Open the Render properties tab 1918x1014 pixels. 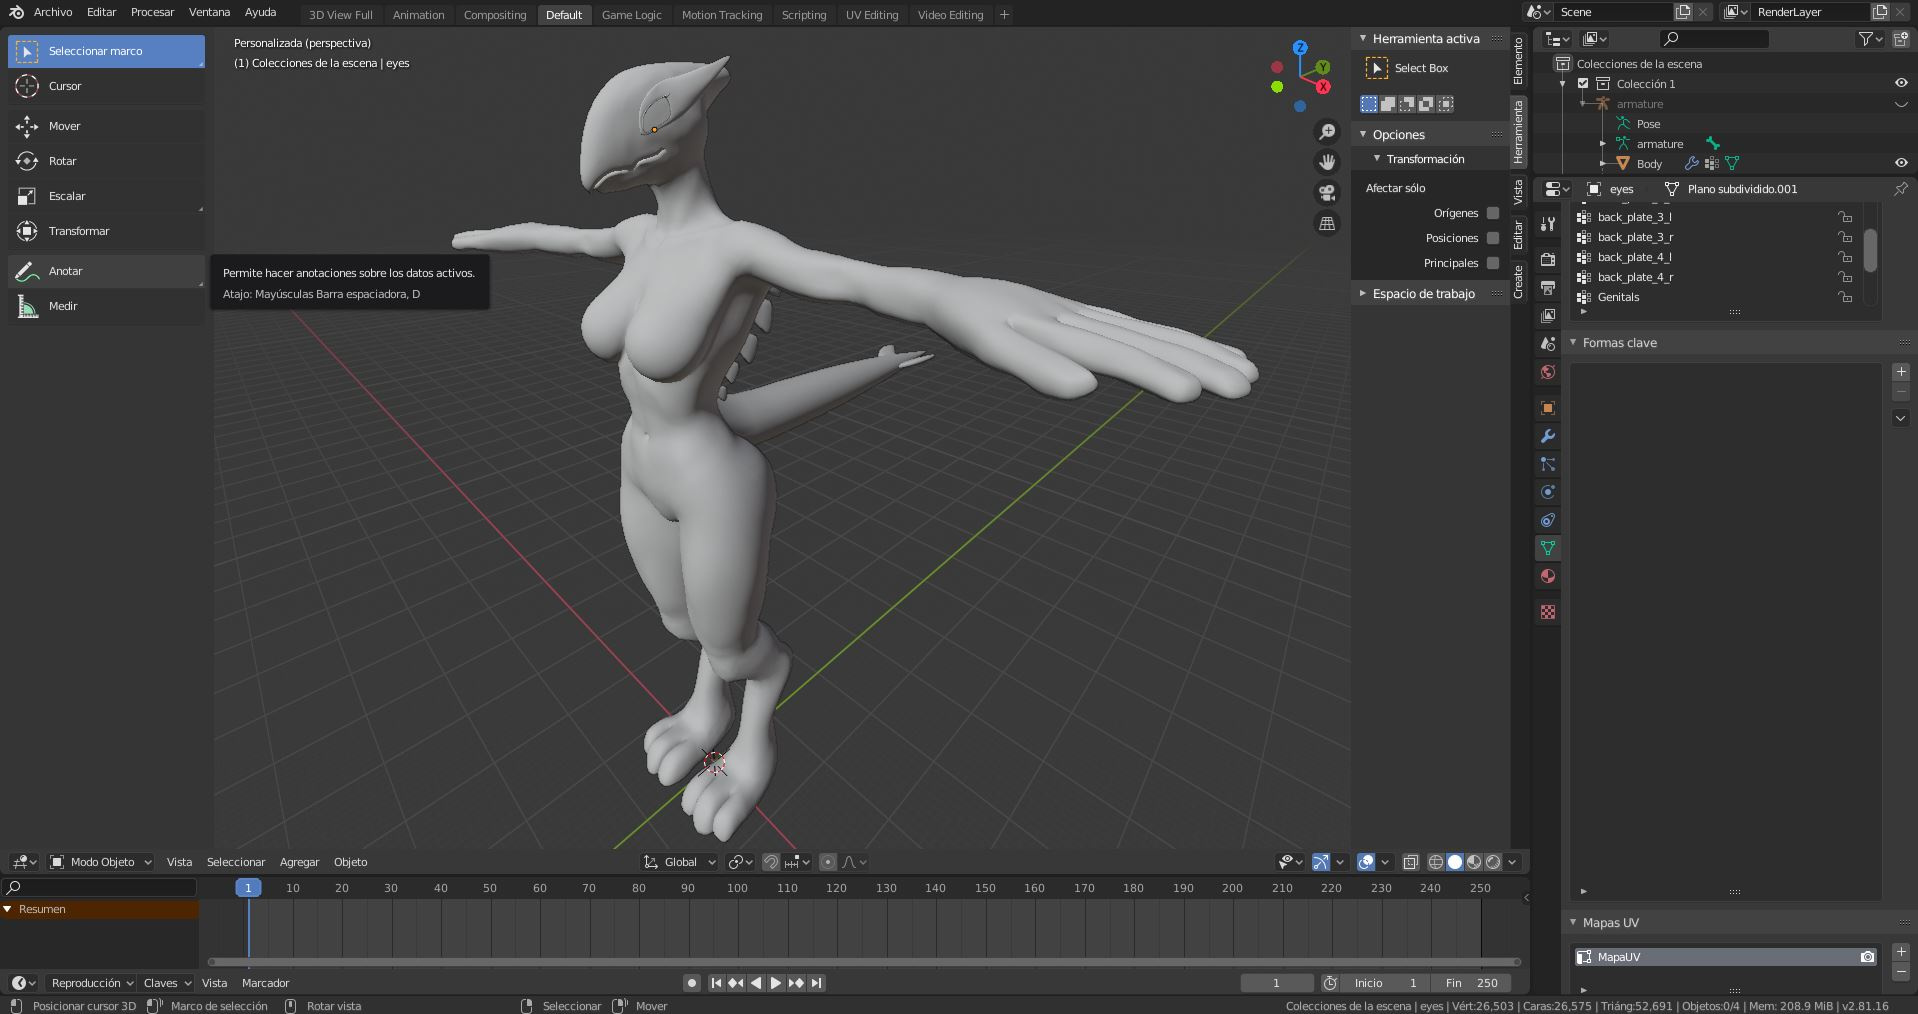click(1548, 260)
